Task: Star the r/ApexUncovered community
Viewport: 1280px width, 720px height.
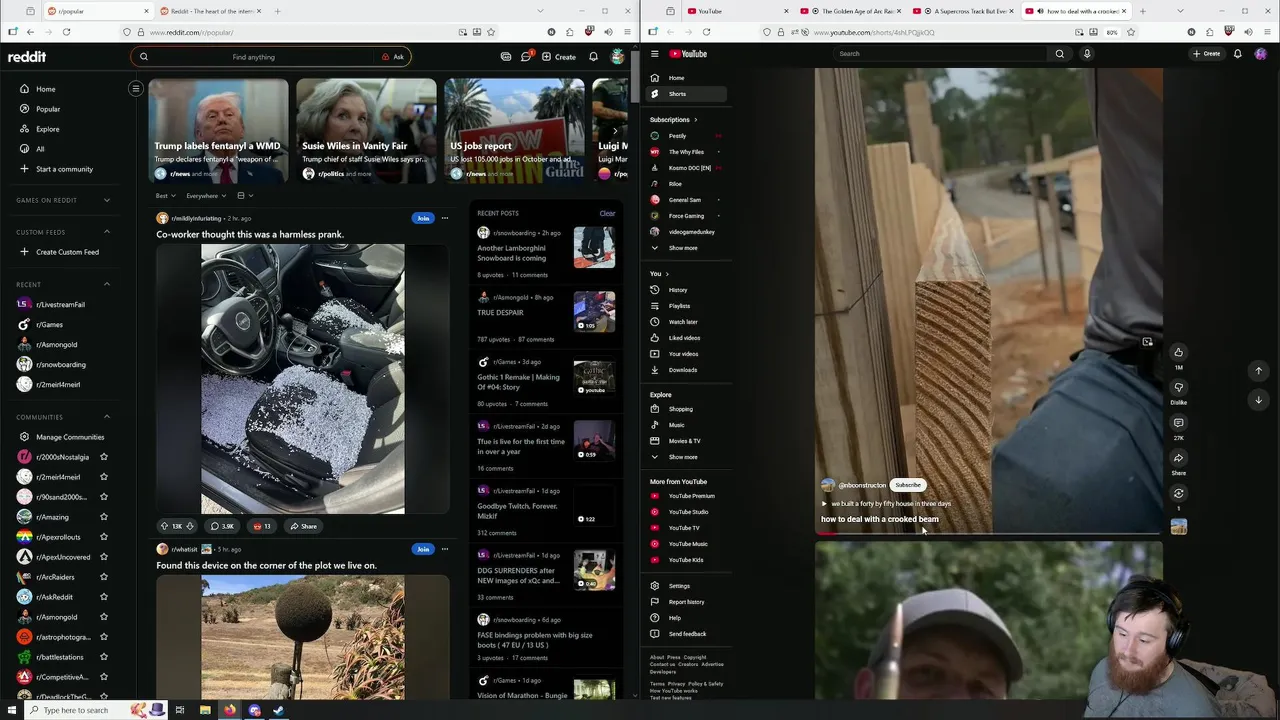Action: click(103, 557)
